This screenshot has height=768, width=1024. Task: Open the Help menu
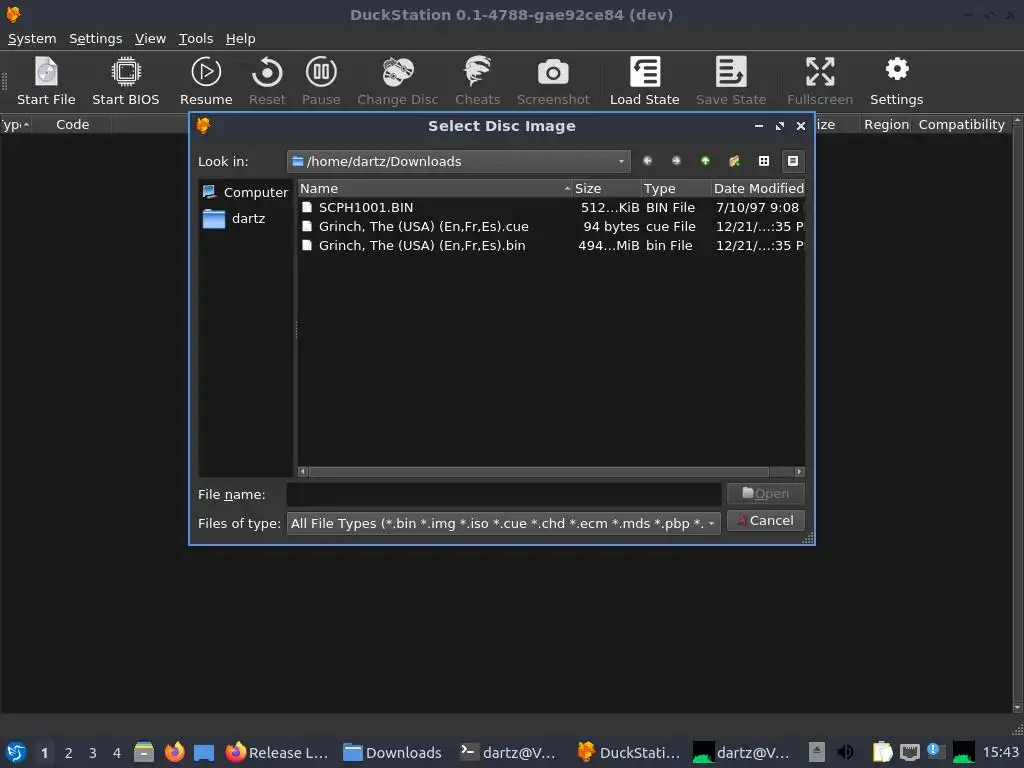pos(240,39)
